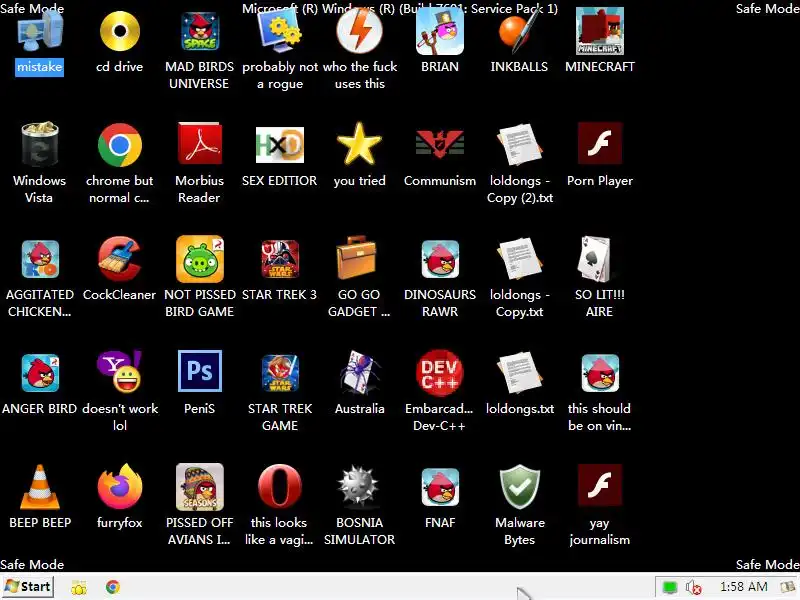
Task: Open Embarcadero Dev-C++ icon
Action: [x=440, y=372]
